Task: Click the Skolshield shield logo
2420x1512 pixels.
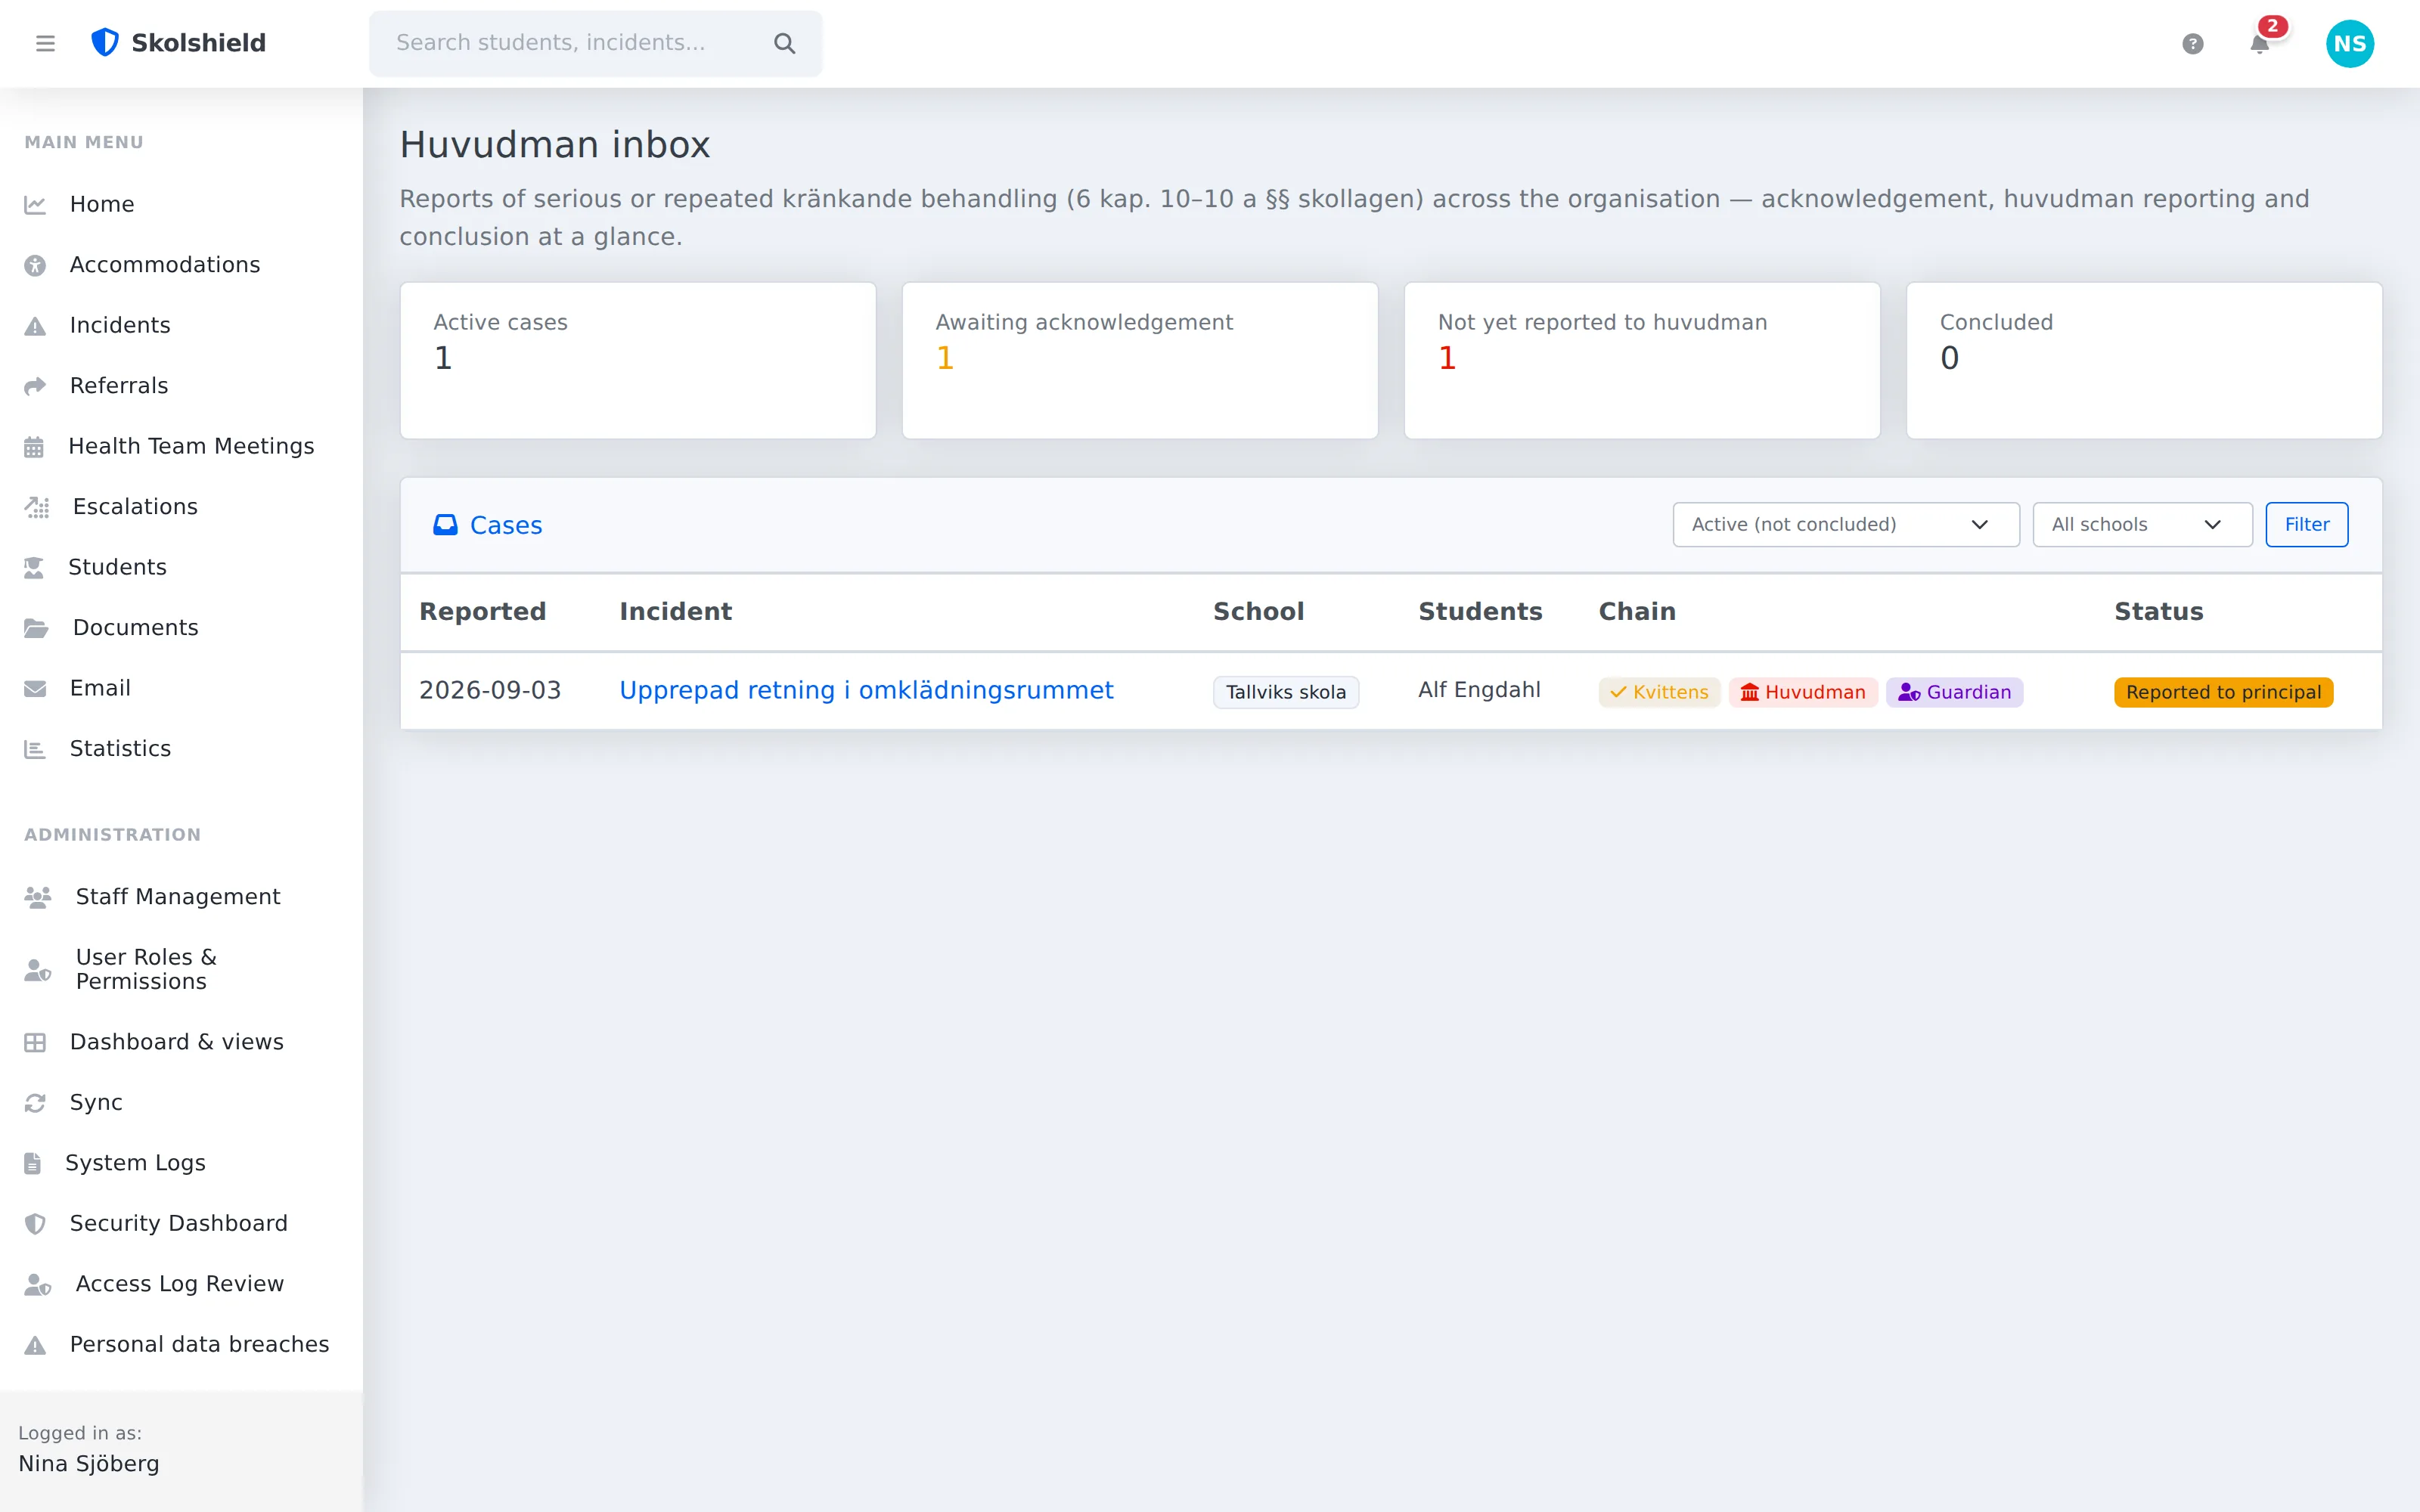Action: 105,43
